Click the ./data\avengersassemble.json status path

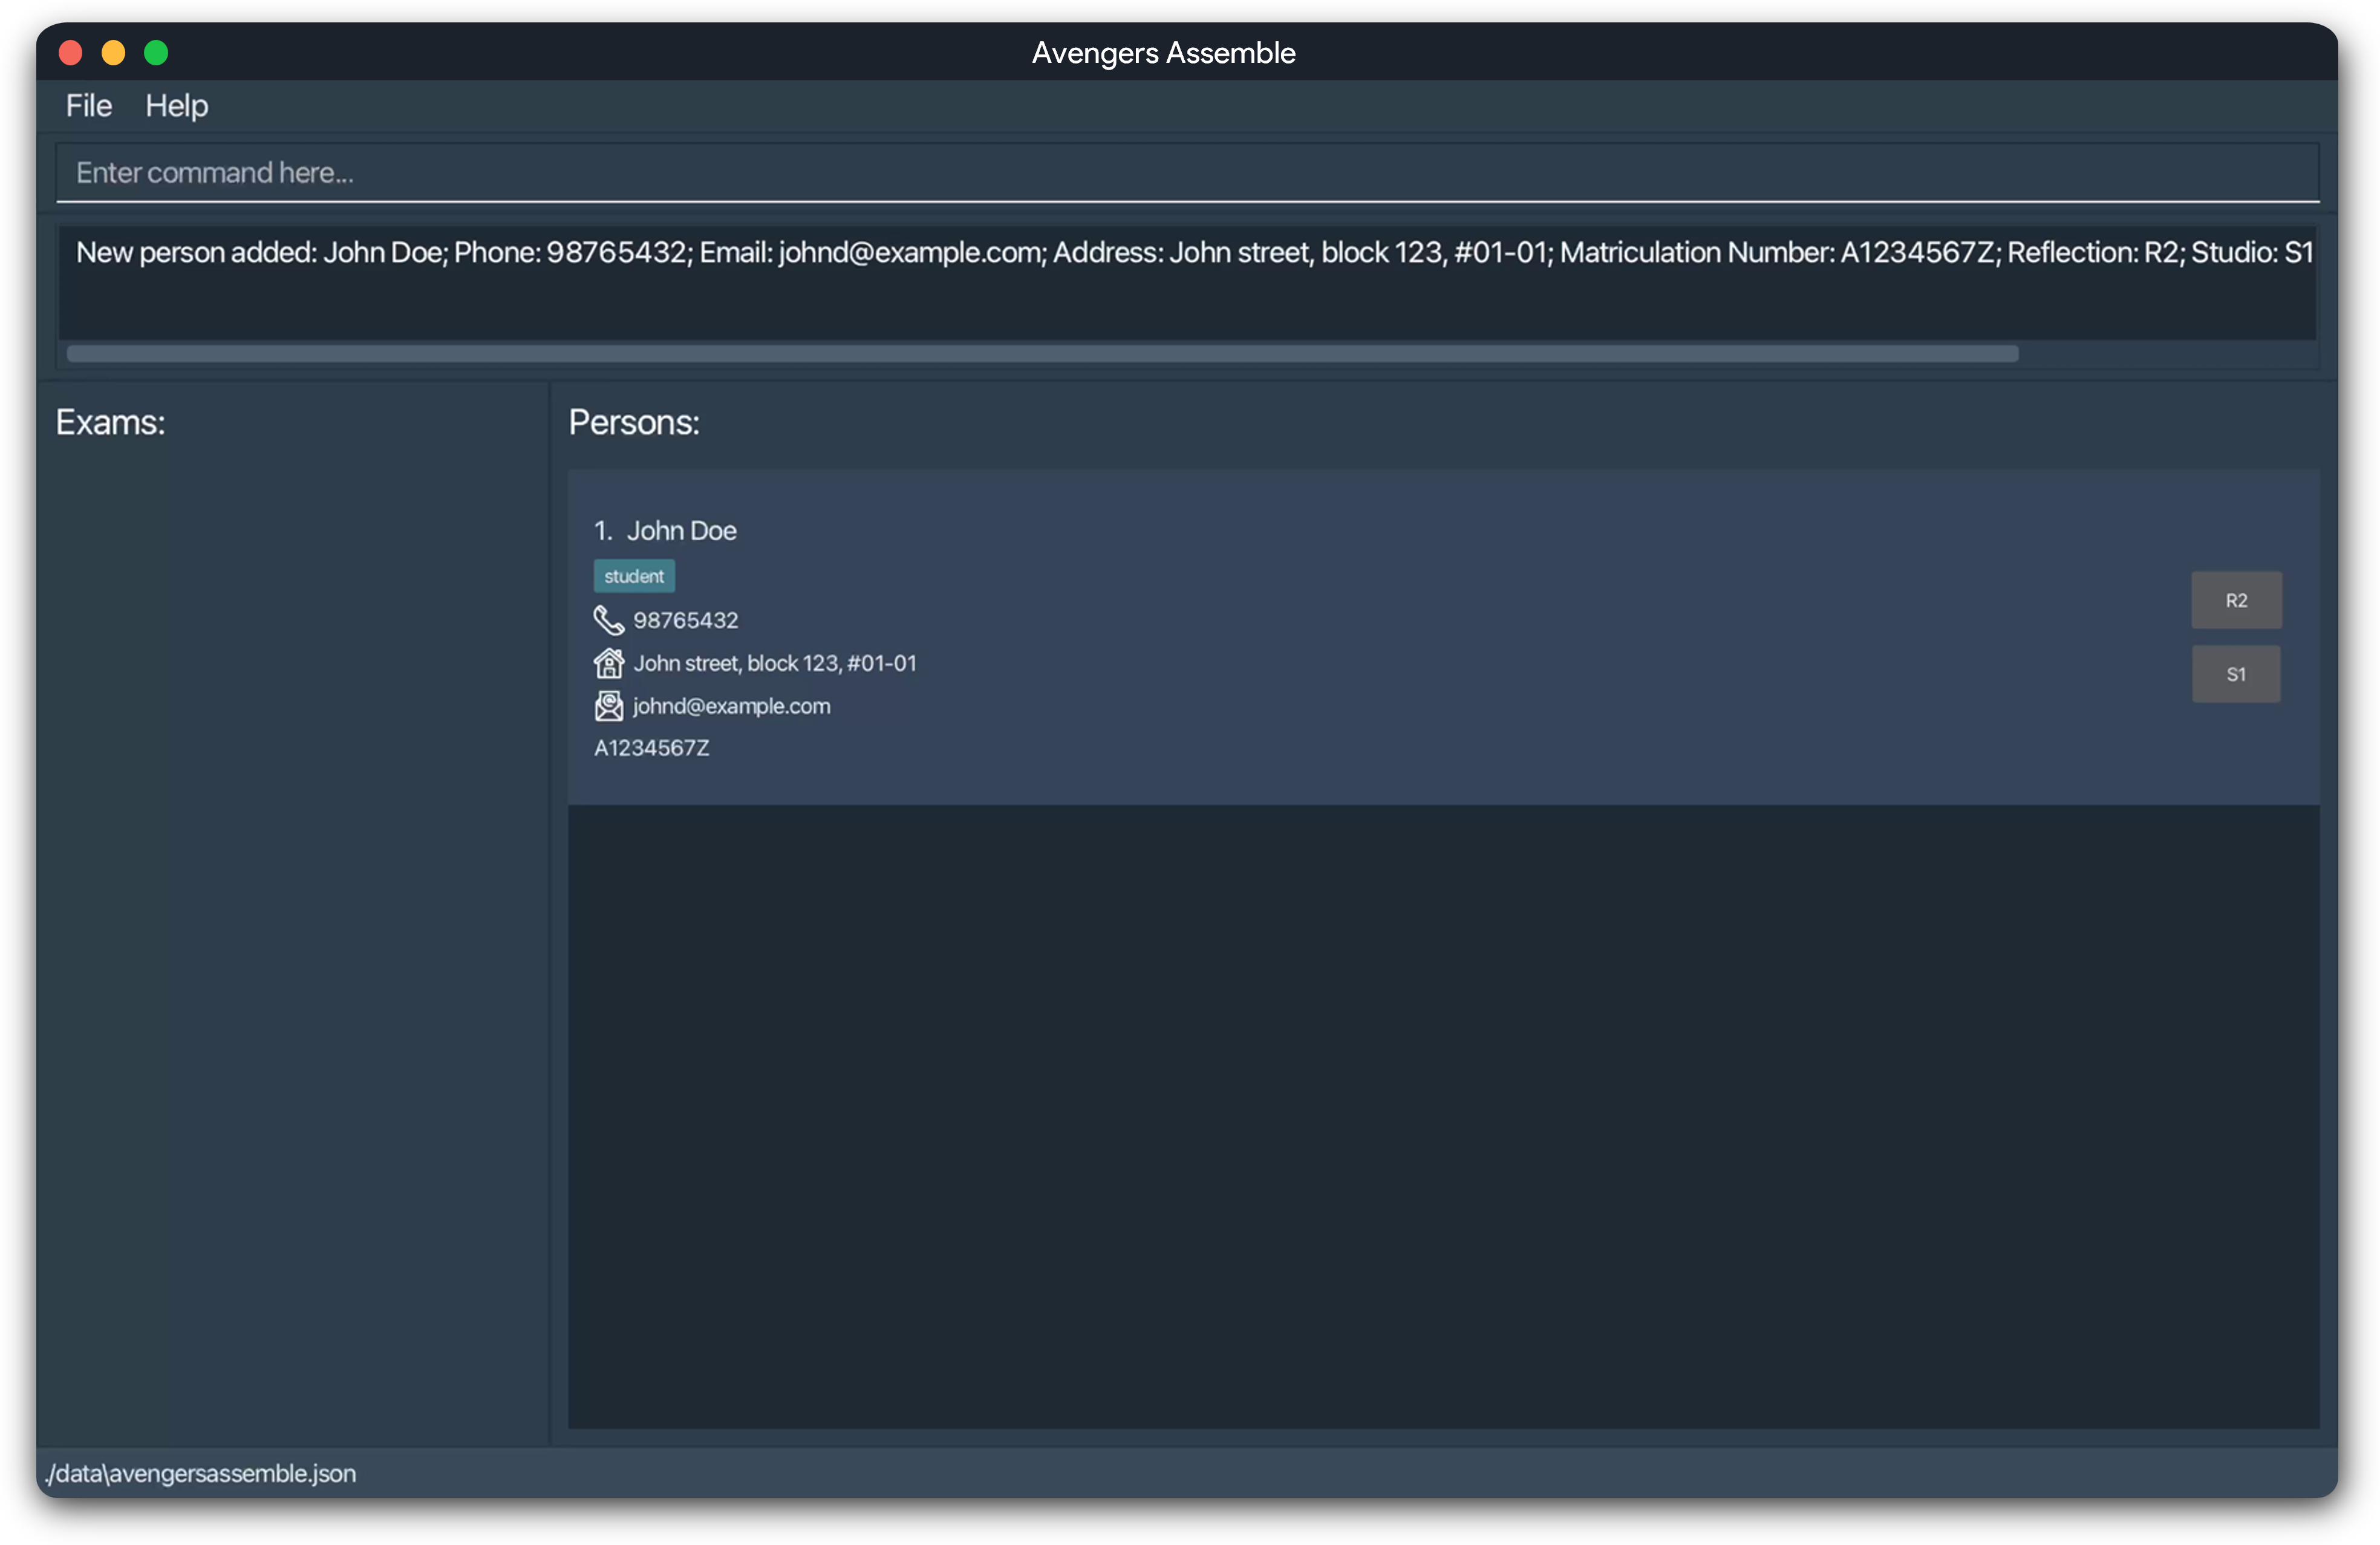coord(201,1473)
